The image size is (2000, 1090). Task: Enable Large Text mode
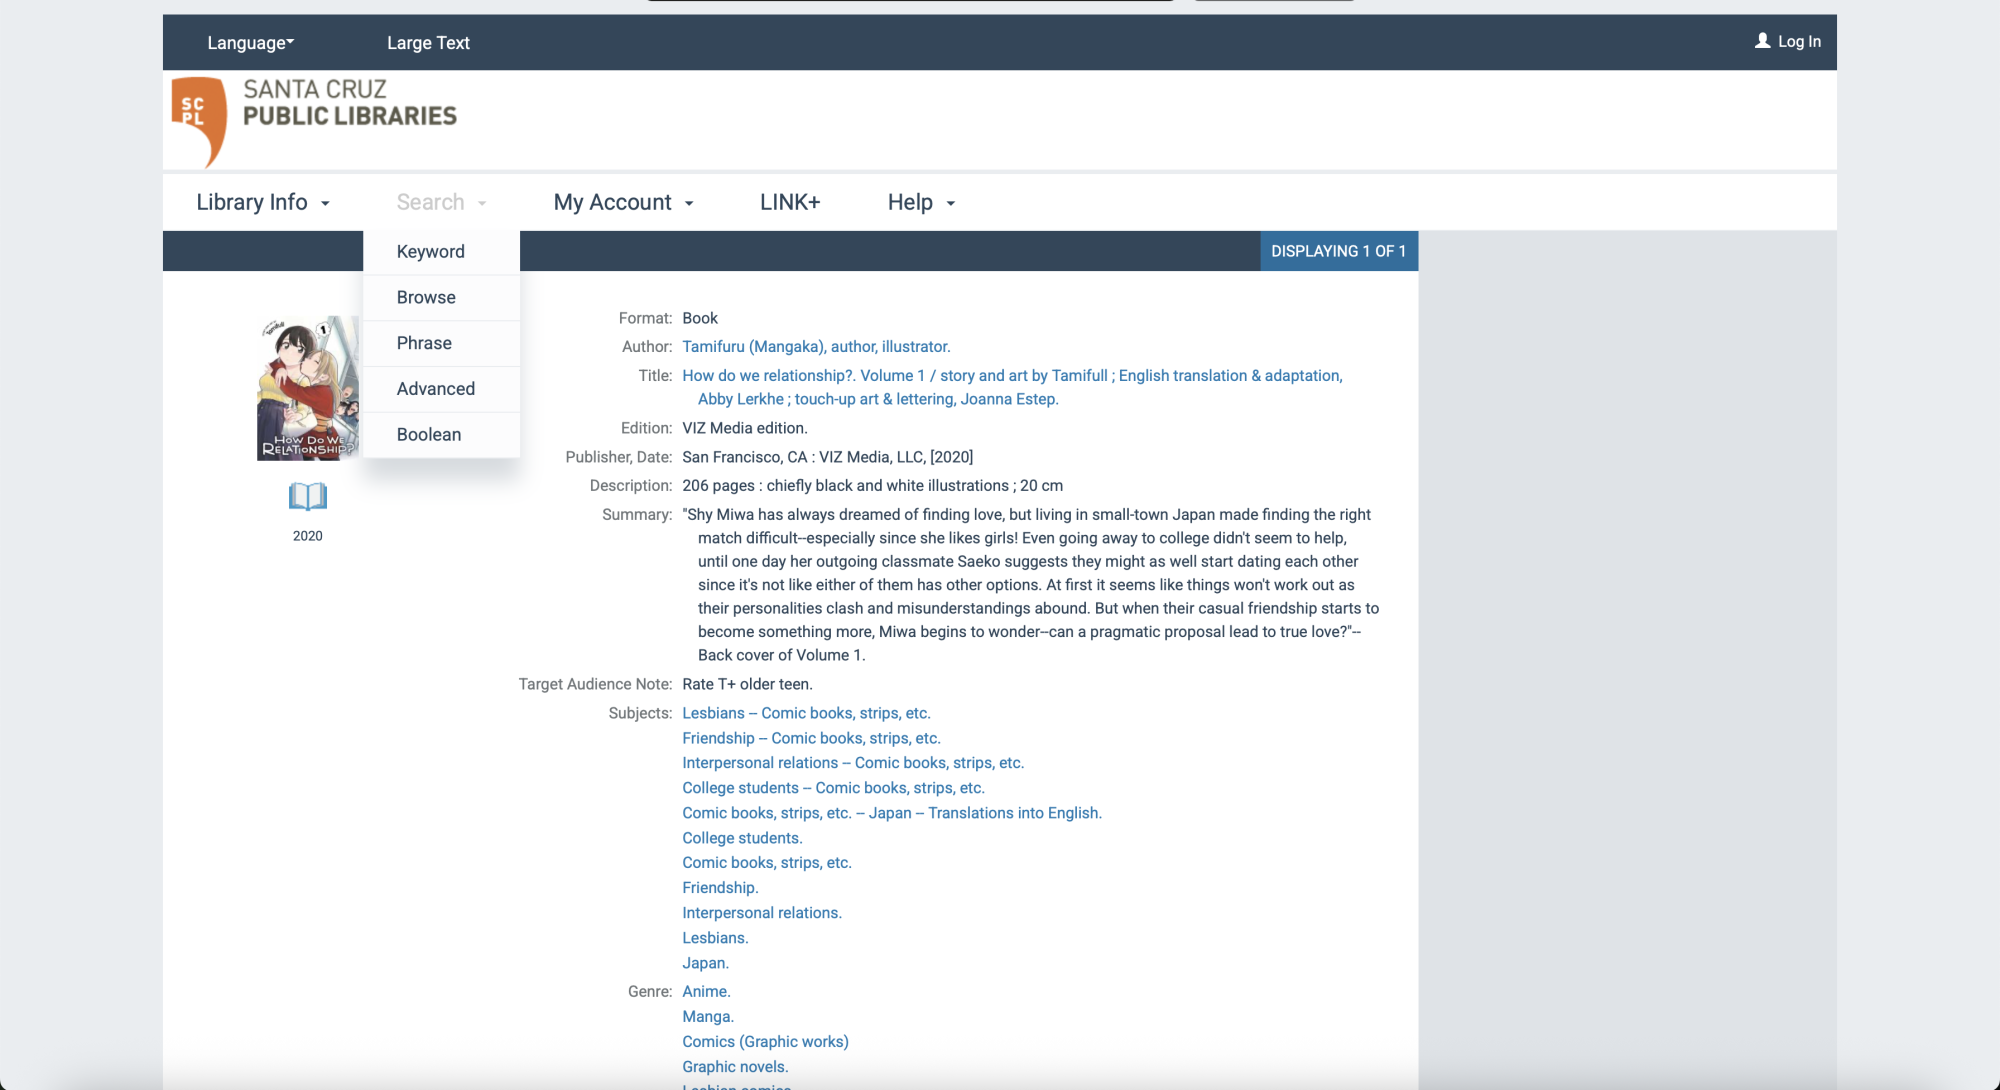[x=428, y=42]
